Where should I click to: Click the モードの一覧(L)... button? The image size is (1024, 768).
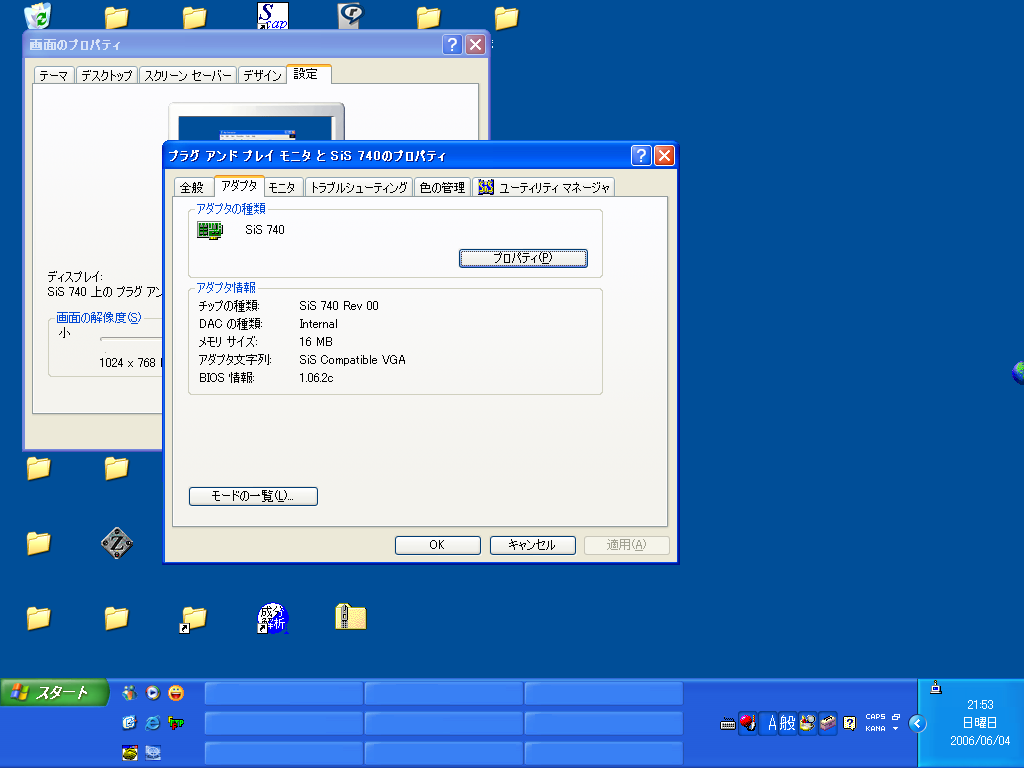pyautogui.click(x=253, y=496)
